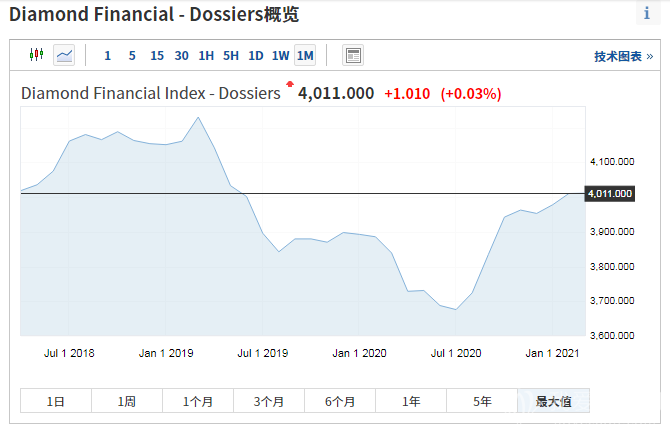Open the 技术图表 technical chart link
Image resolution: width=670 pixels, height=433 pixels.
coord(623,56)
